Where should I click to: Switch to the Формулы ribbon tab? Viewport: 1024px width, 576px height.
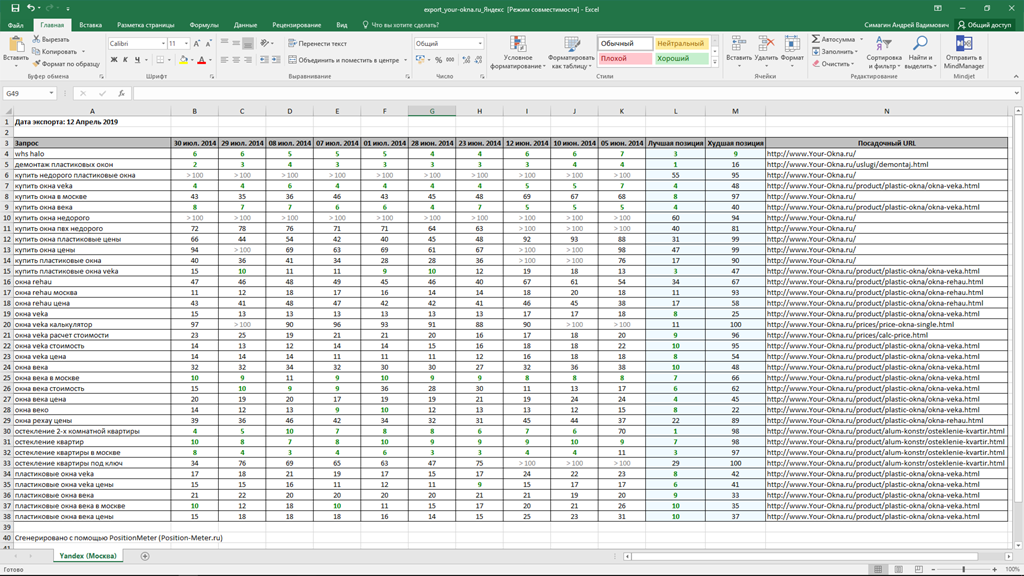[x=204, y=25]
